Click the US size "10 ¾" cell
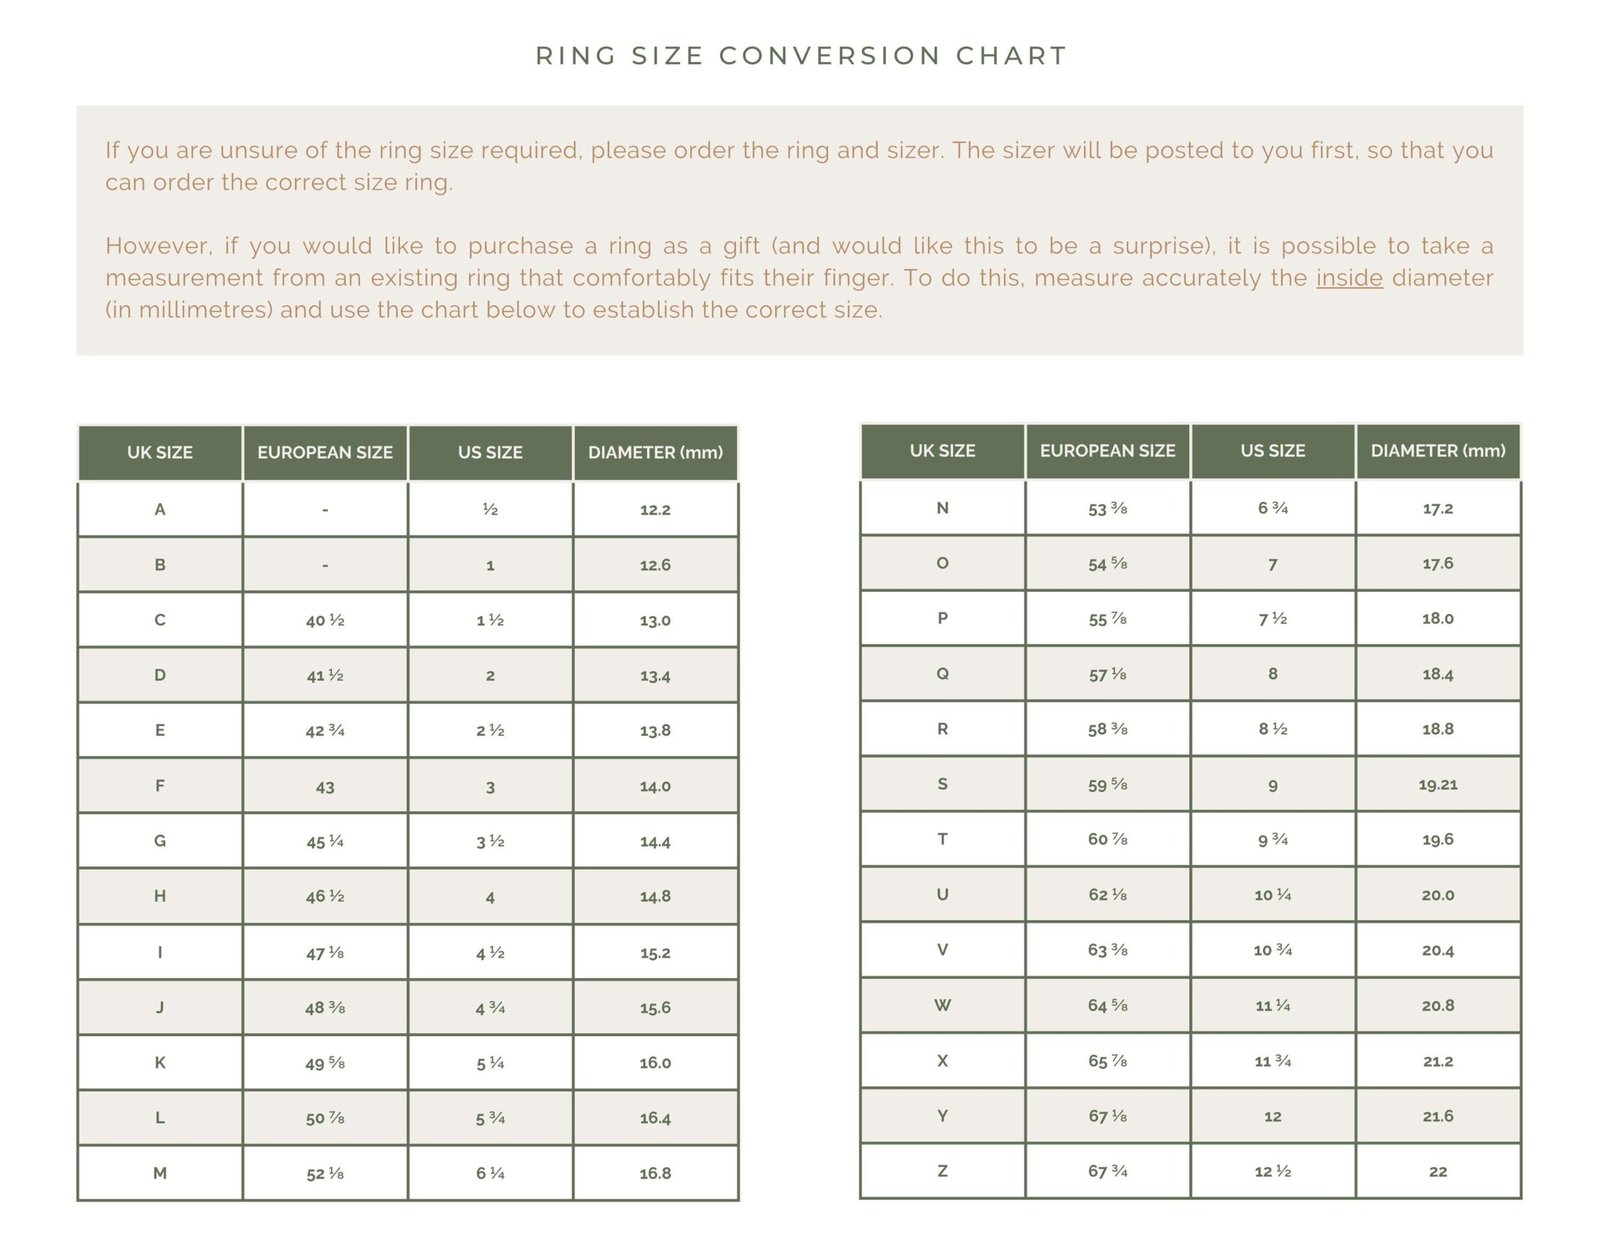 click(x=1272, y=950)
